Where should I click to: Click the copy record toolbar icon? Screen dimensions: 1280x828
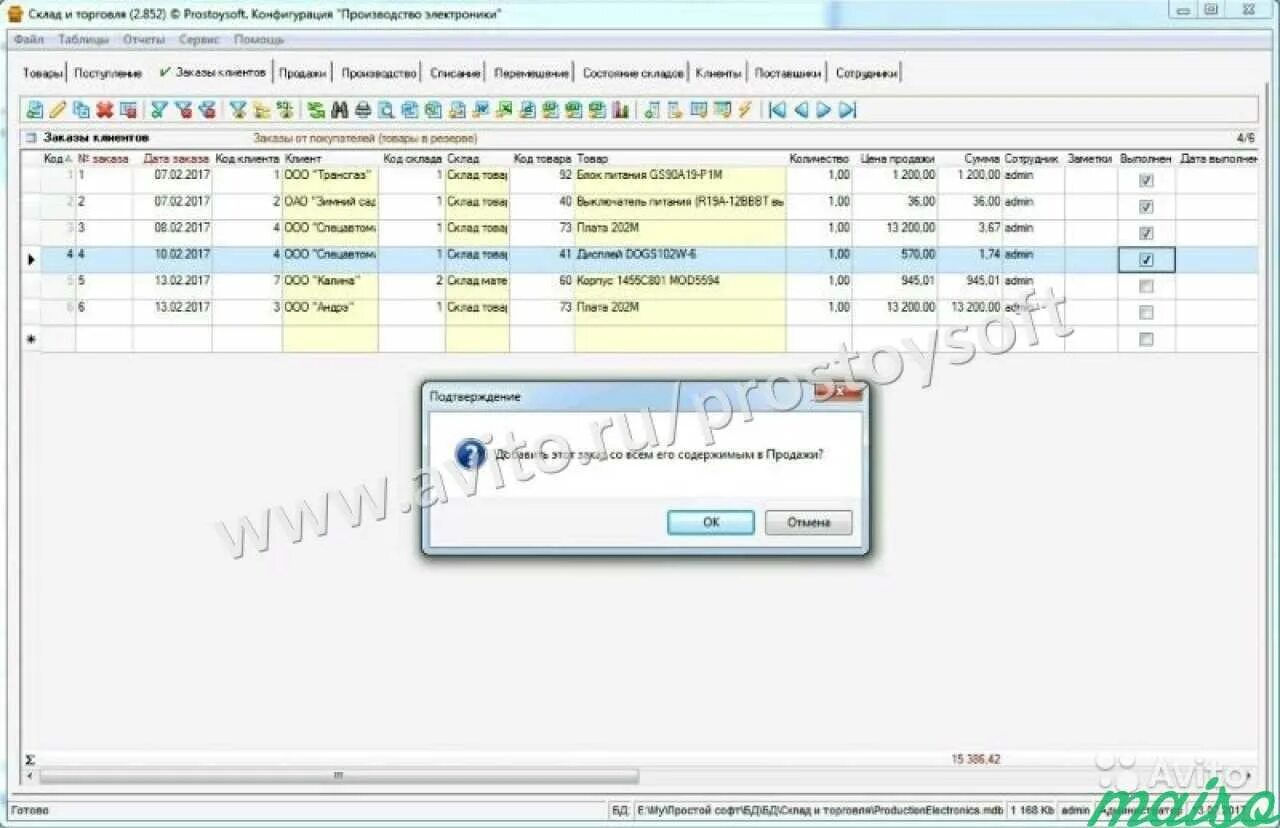81,110
